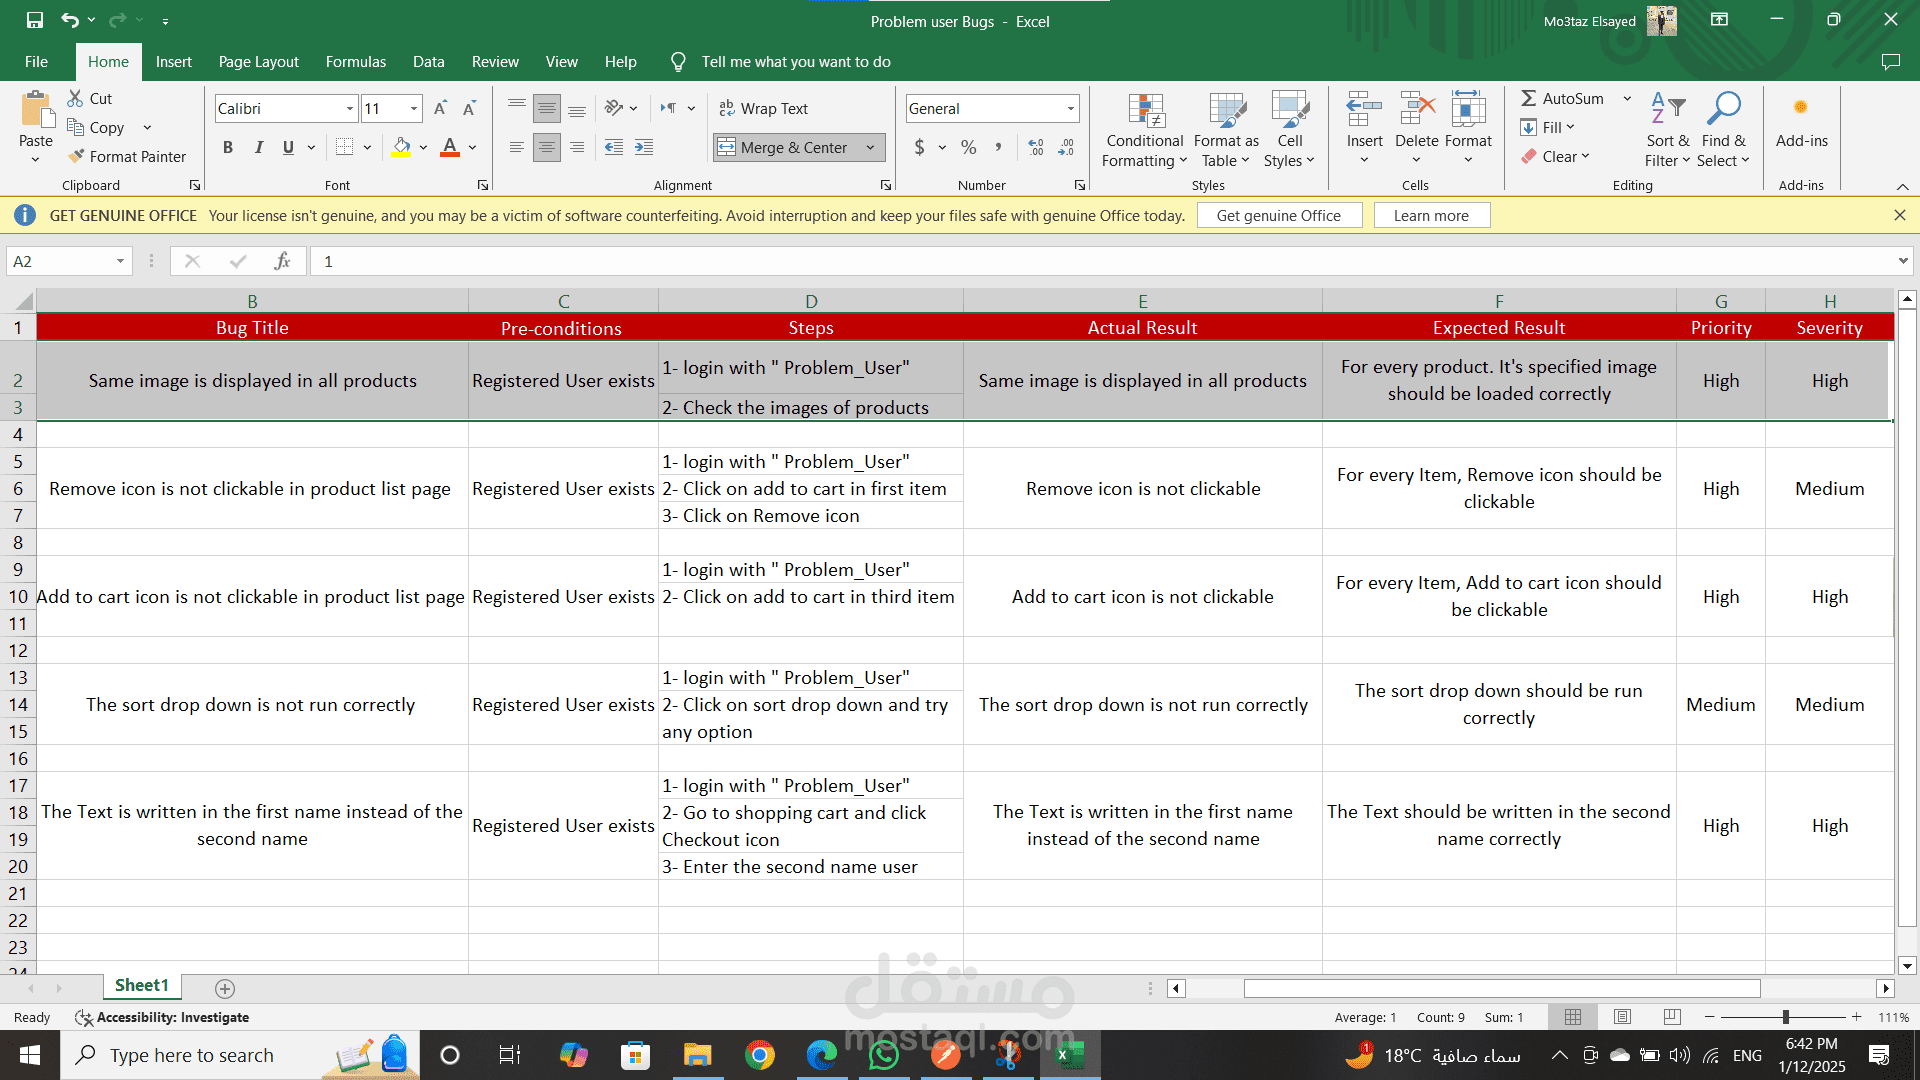Click the Percent Style icon

[x=968, y=147]
